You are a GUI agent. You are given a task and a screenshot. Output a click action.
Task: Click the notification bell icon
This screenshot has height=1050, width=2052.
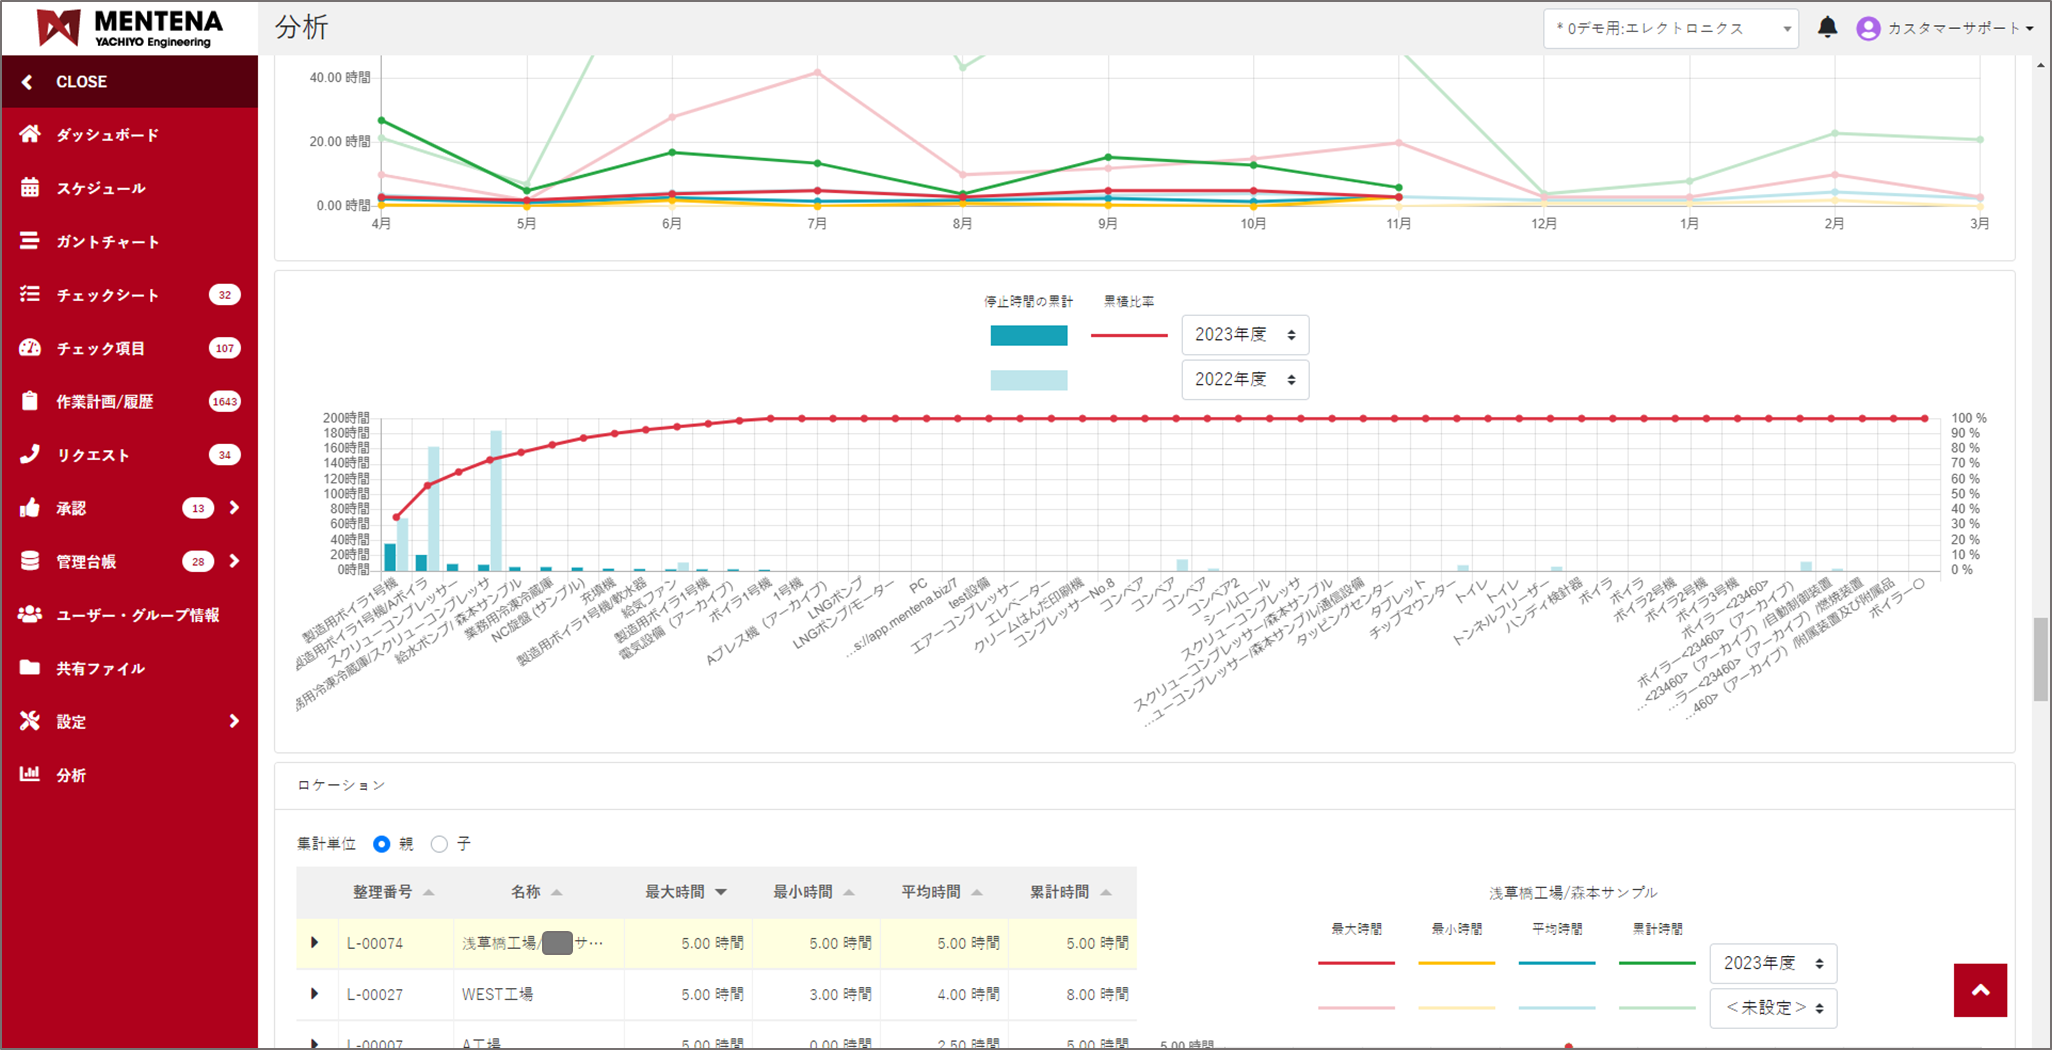(1827, 28)
